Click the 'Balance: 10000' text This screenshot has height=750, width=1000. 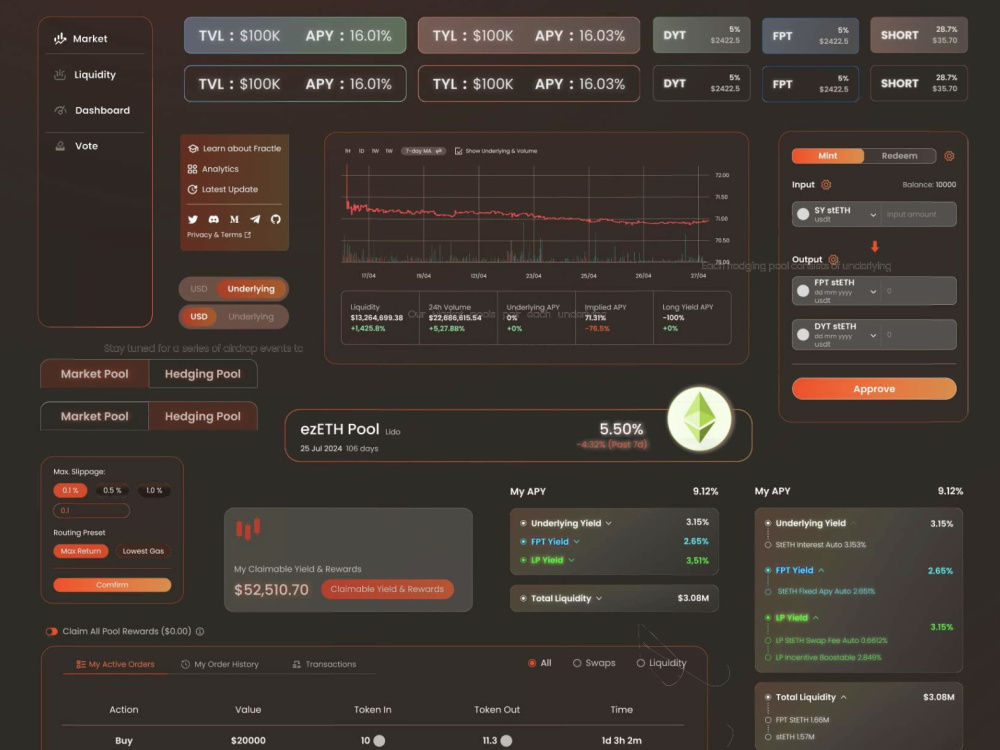pyautogui.click(x=929, y=185)
